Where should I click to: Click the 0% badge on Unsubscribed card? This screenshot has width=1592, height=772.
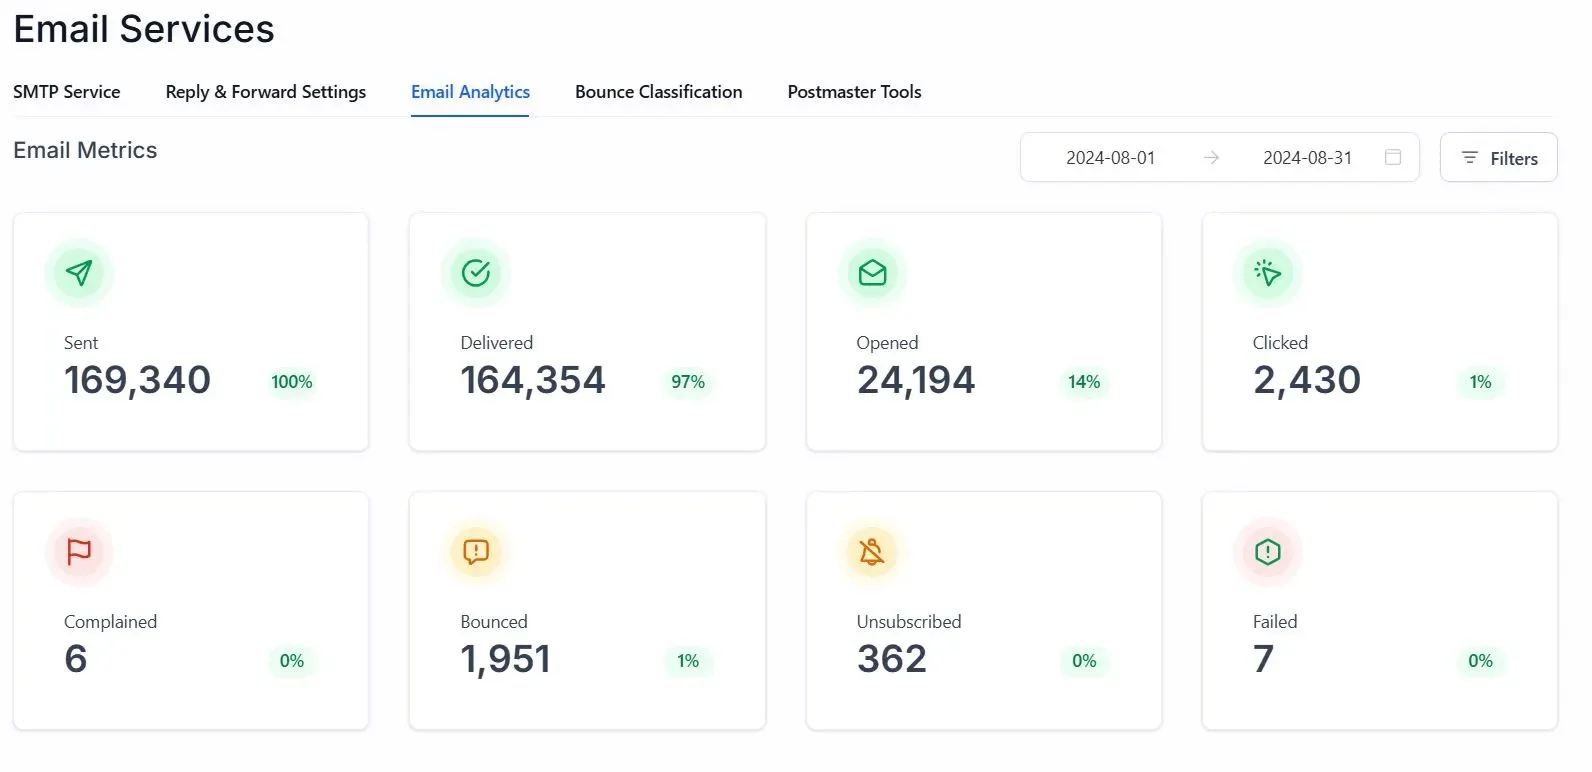pyautogui.click(x=1084, y=661)
